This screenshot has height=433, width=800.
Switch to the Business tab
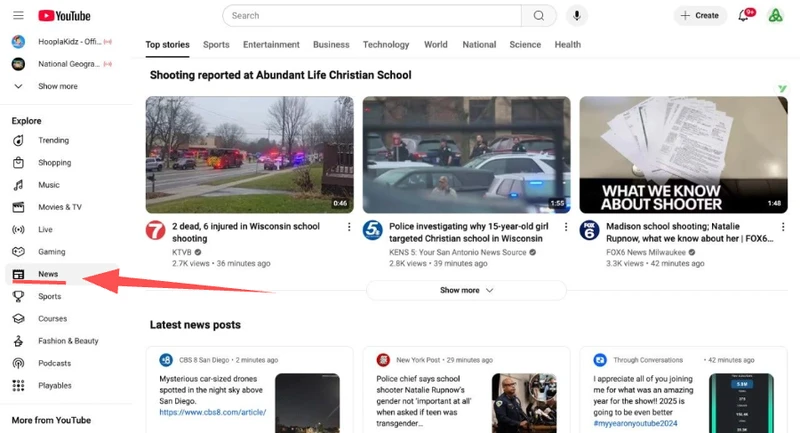click(x=331, y=45)
